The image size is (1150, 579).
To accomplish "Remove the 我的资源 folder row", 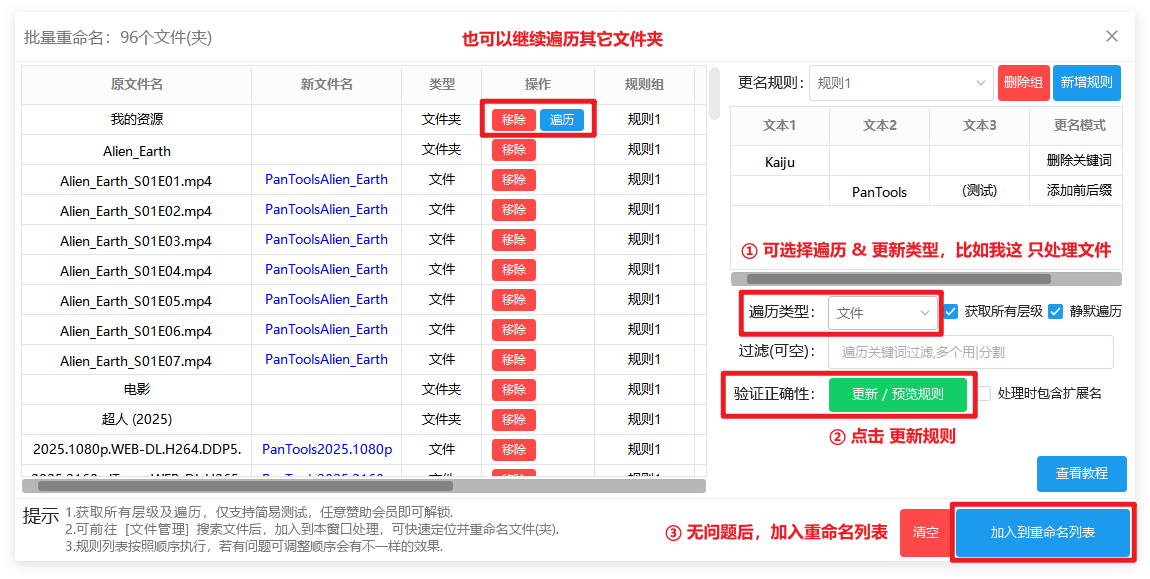I will tap(513, 120).
